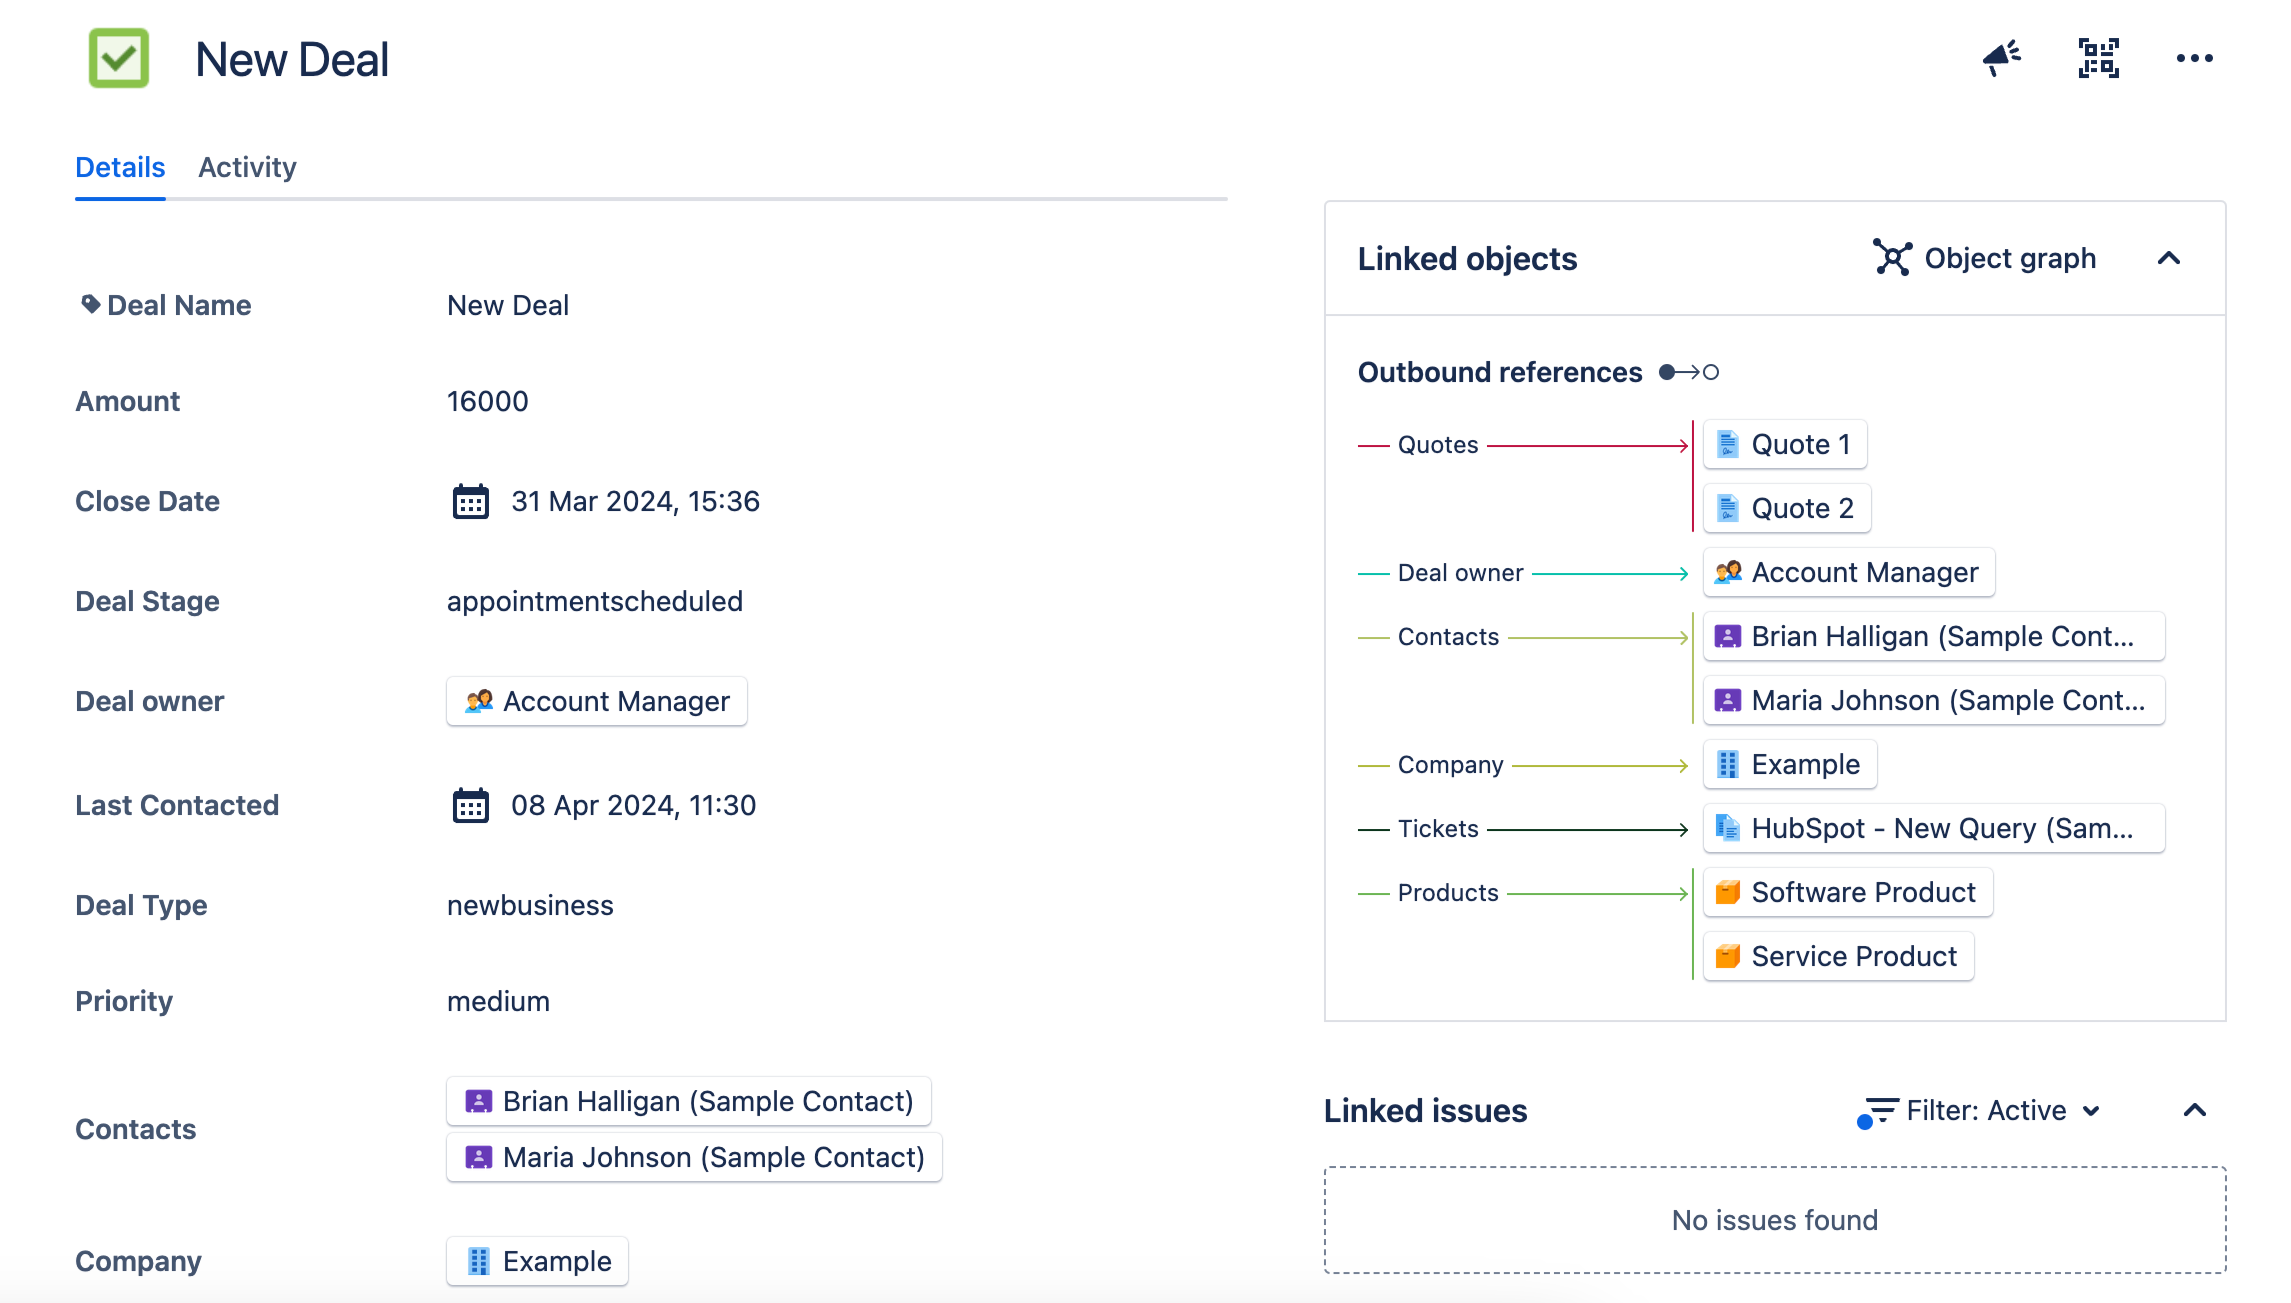Open Quote 1 linked object
Viewport: 2291px width, 1303px height.
[x=1785, y=444]
